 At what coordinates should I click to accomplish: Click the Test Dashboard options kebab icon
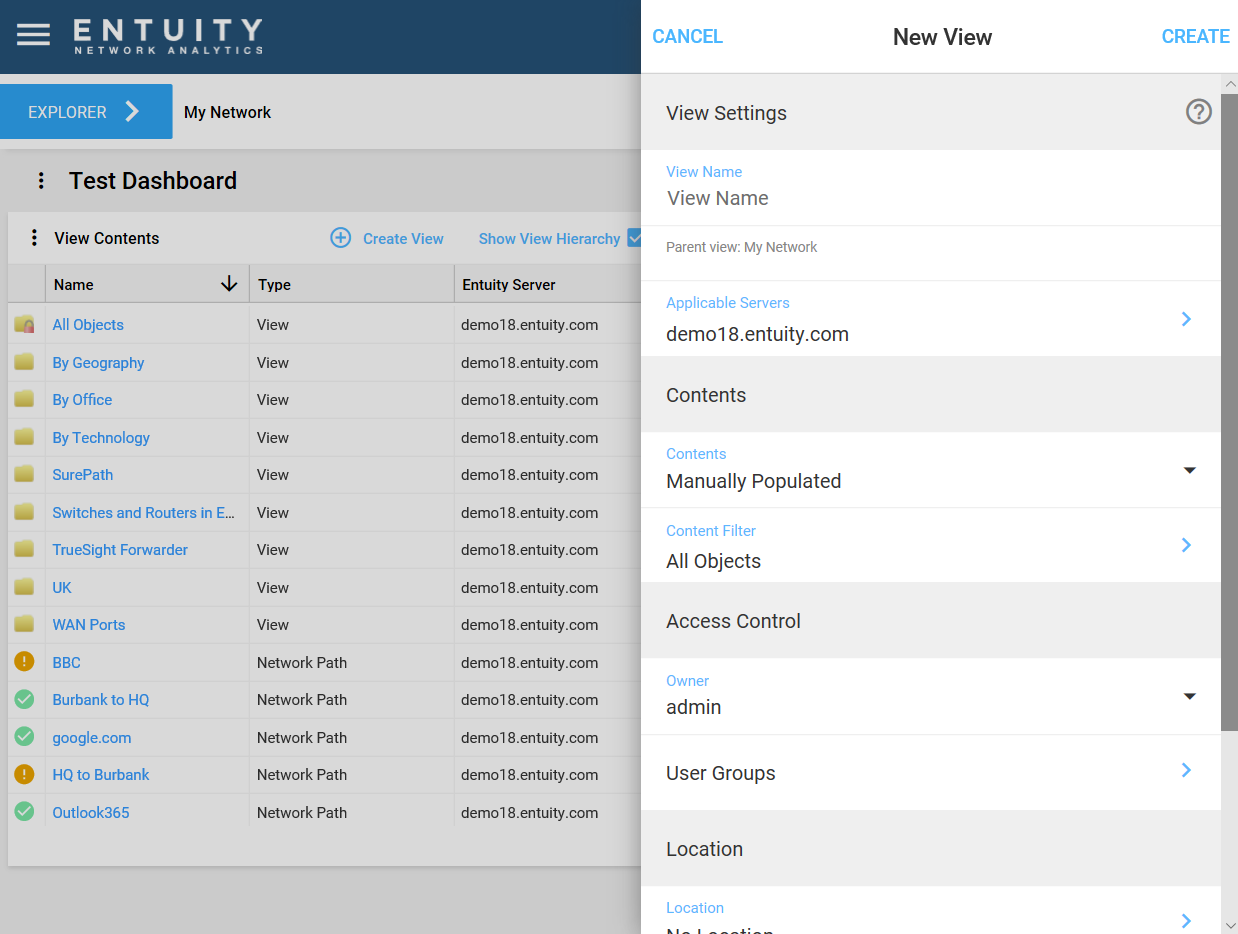[x=40, y=180]
